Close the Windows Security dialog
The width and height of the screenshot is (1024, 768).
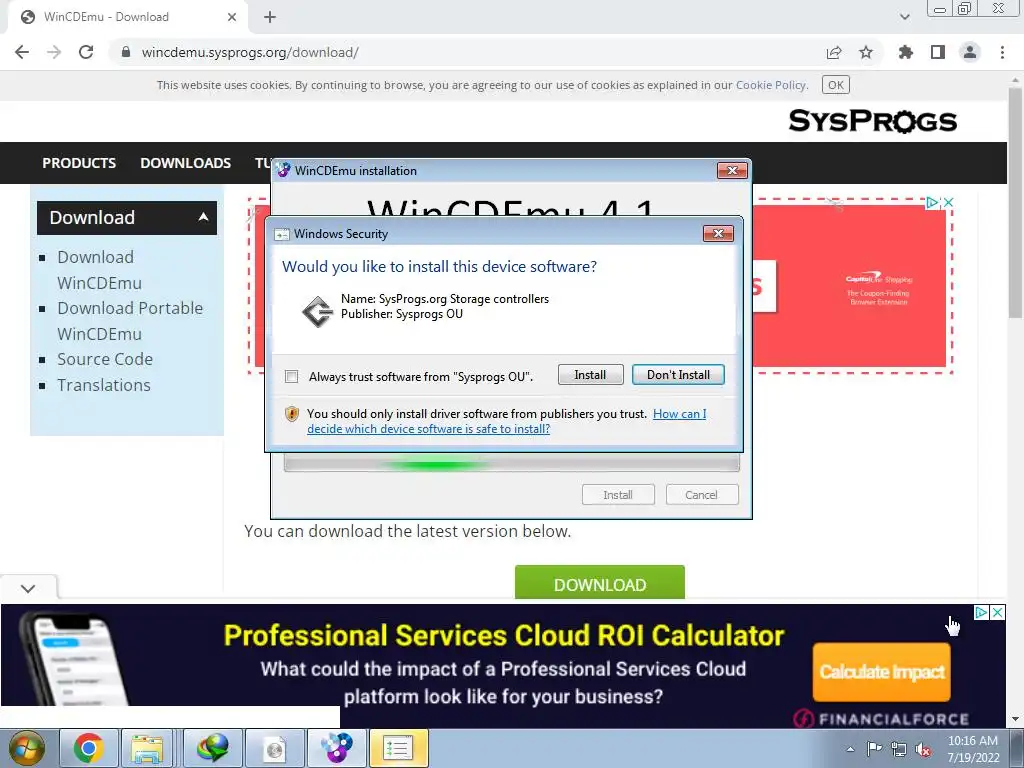(x=718, y=234)
